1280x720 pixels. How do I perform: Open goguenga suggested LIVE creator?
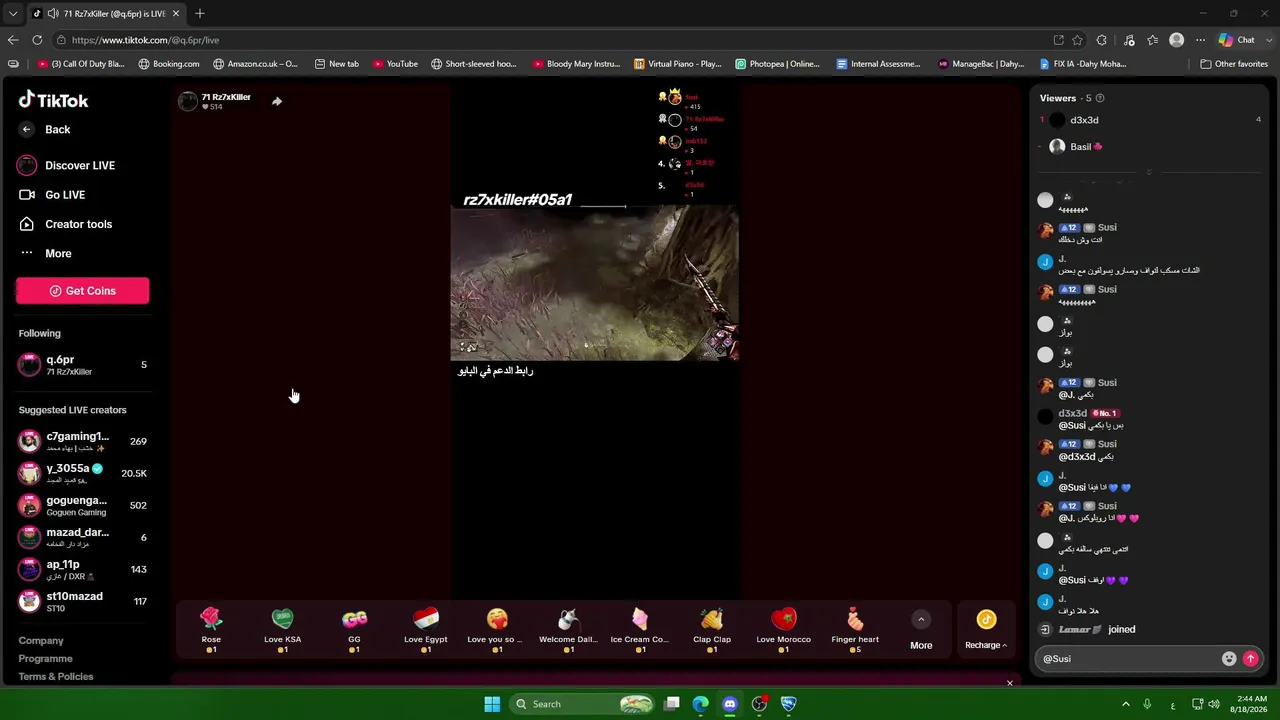click(83, 505)
